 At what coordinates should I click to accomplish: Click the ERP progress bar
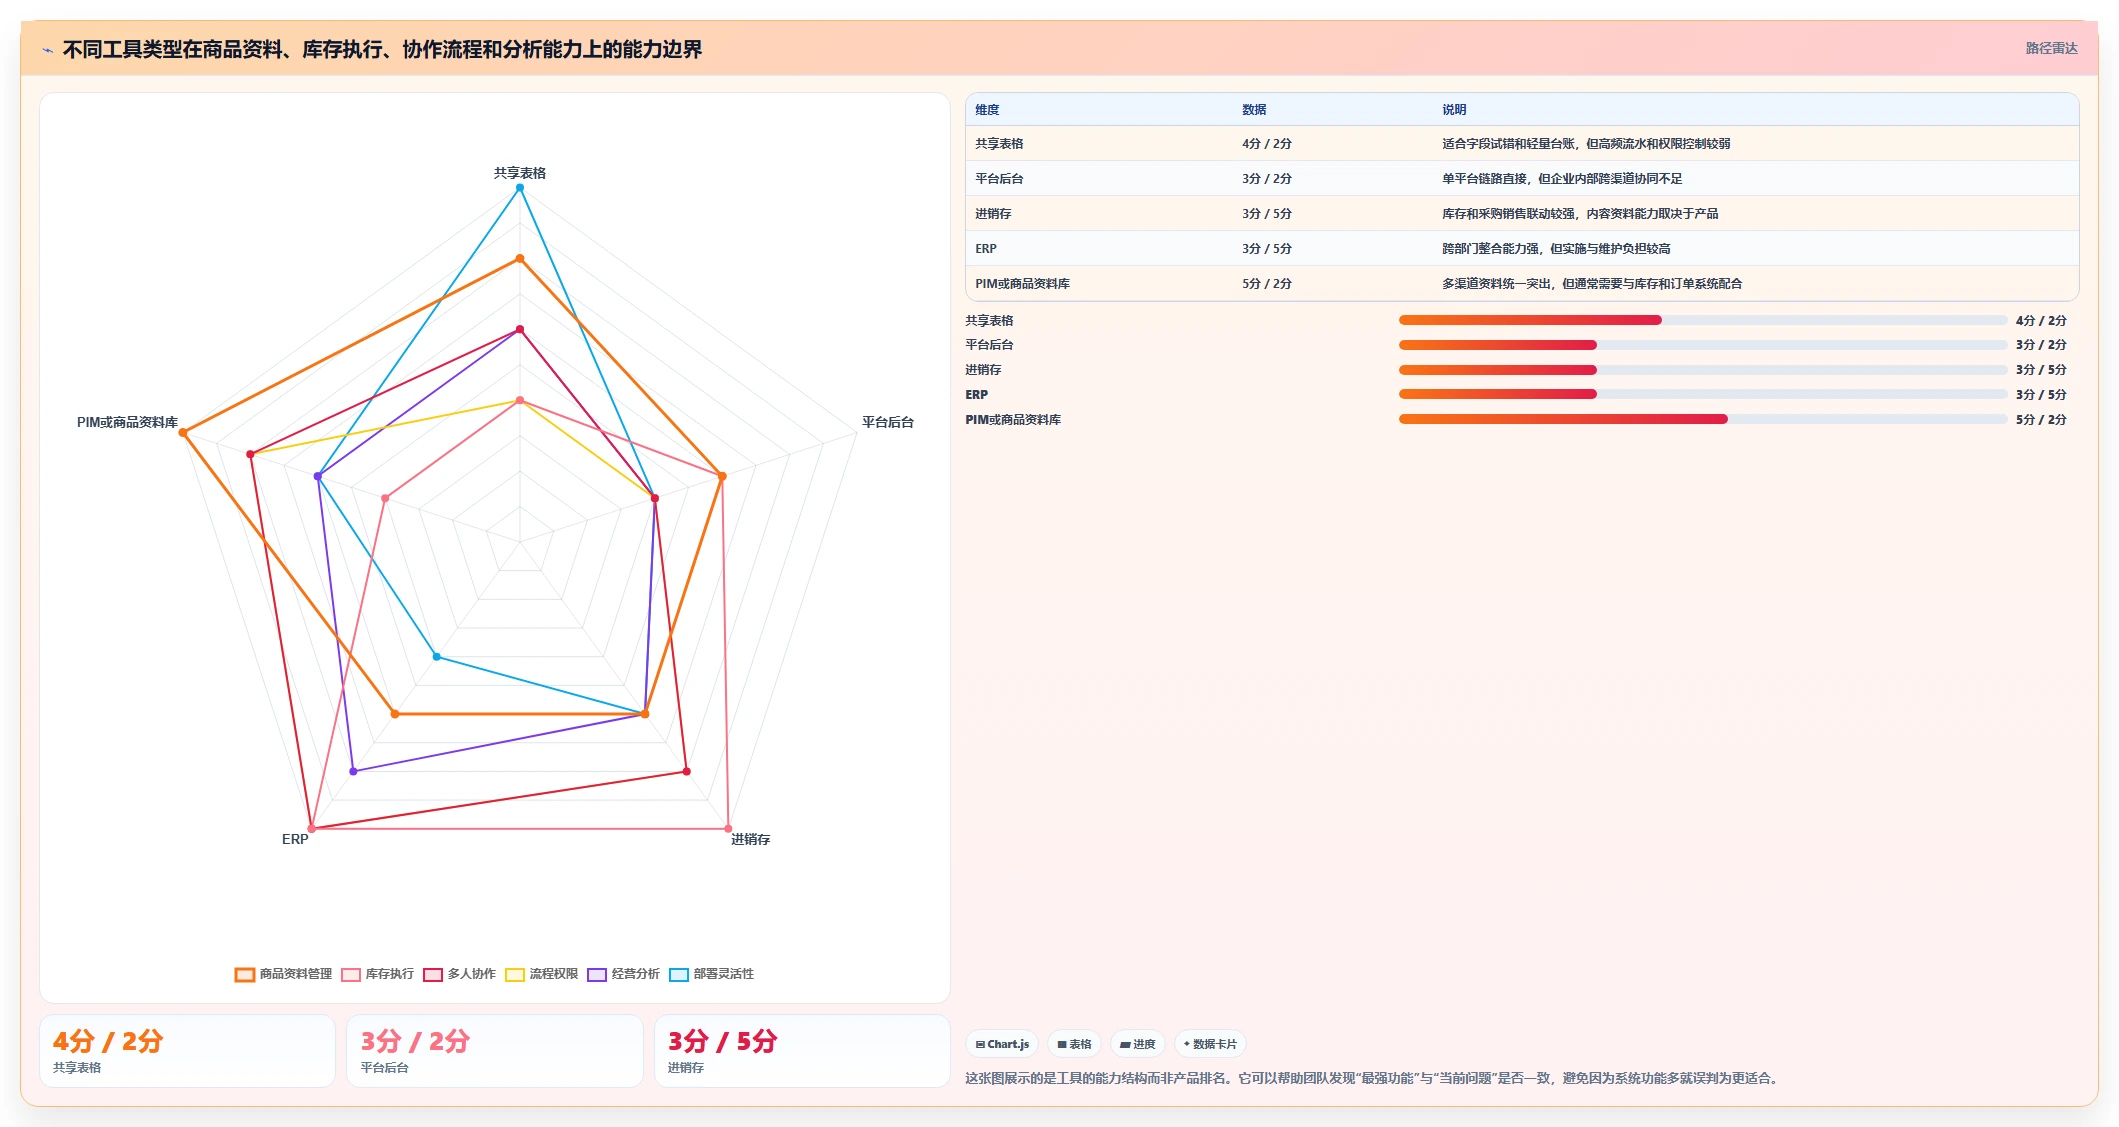click(x=1702, y=394)
